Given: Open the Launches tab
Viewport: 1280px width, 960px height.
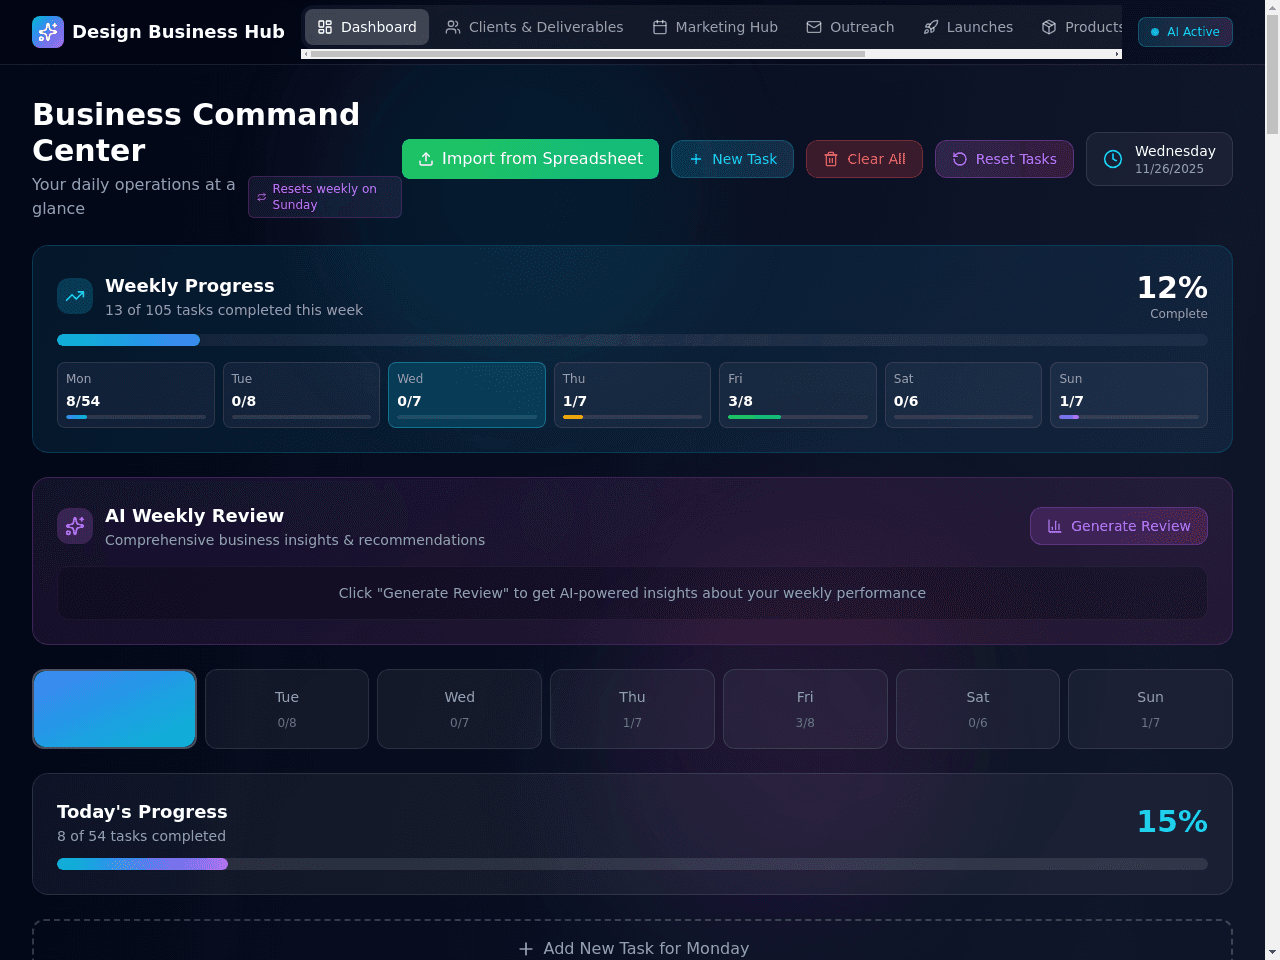Looking at the screenshot, I should tap(968, 27).
